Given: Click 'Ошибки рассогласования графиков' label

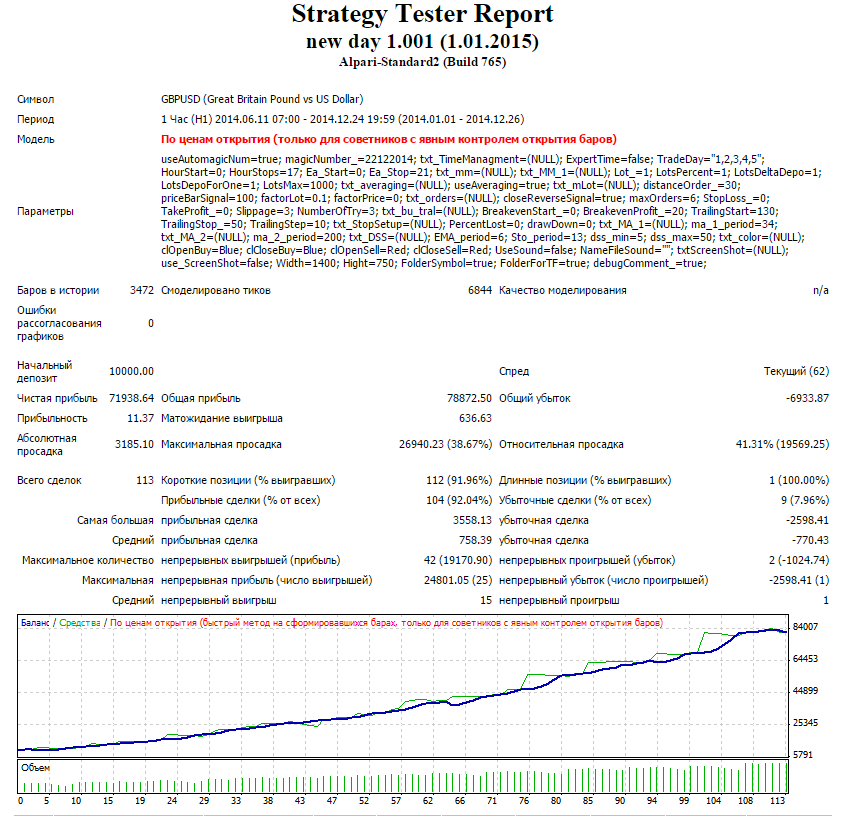Looking at the screenshot, I should (59, 323).
